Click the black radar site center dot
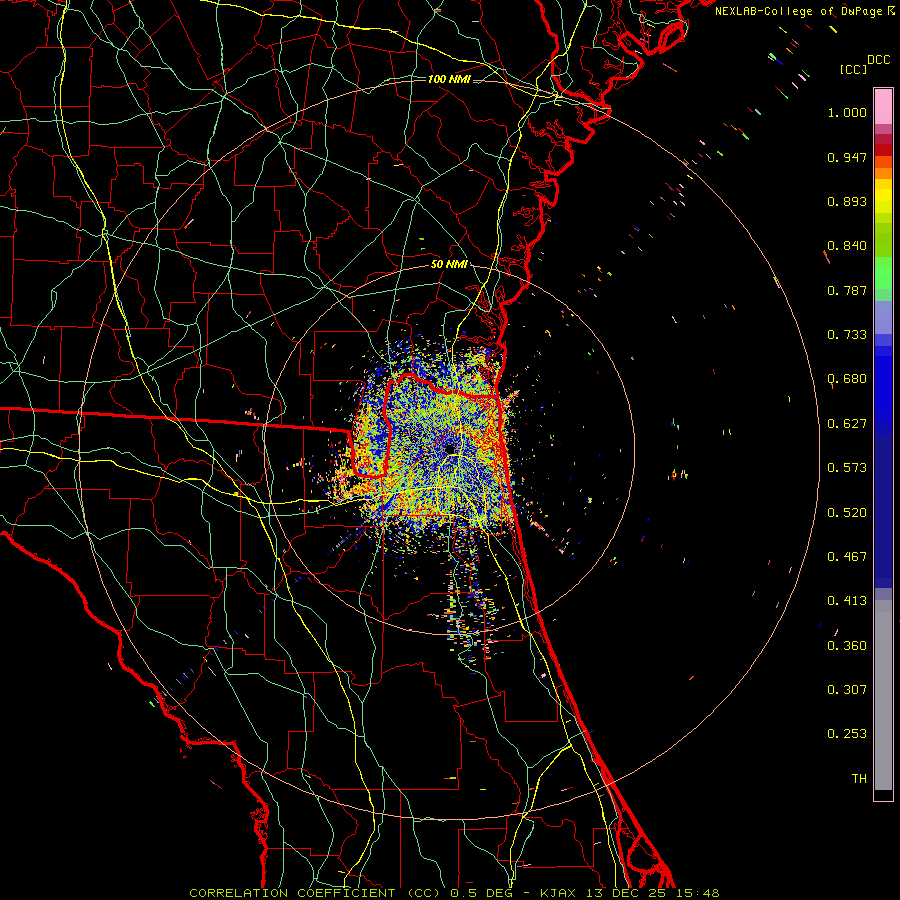Screen dimensions: 900x900 449,449
